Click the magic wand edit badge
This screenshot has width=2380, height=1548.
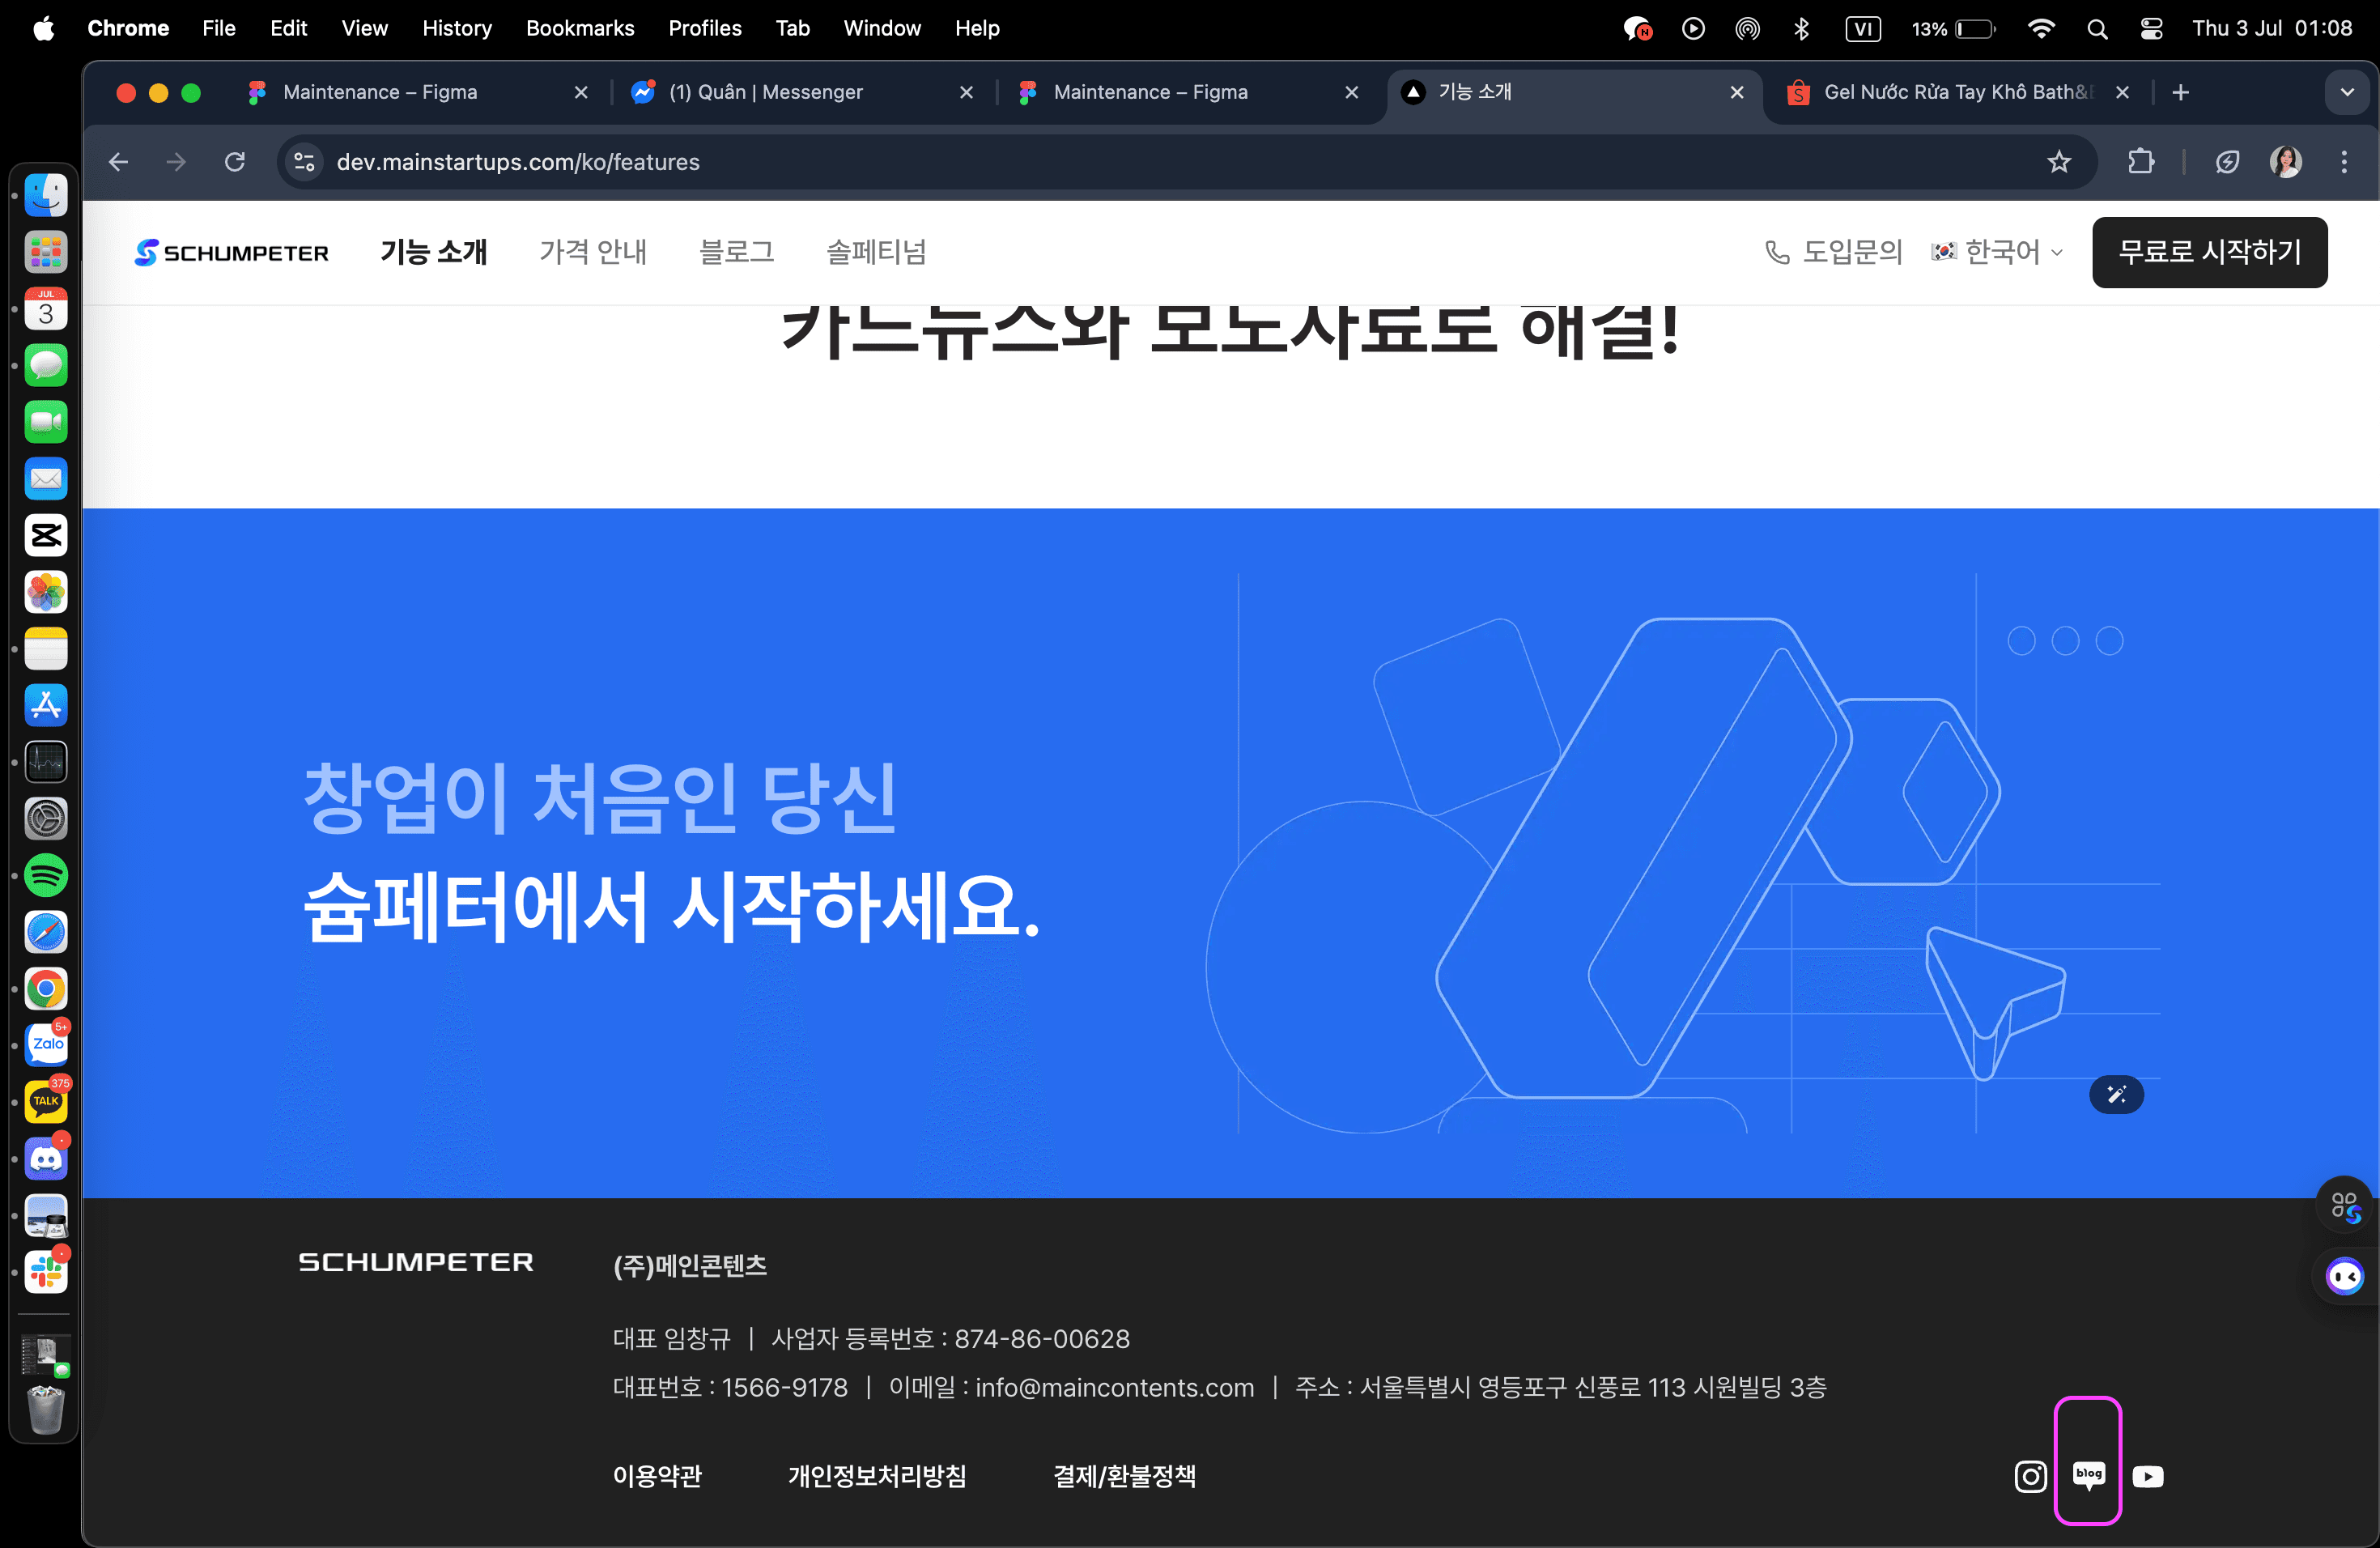click(x=2116, y=1094)
